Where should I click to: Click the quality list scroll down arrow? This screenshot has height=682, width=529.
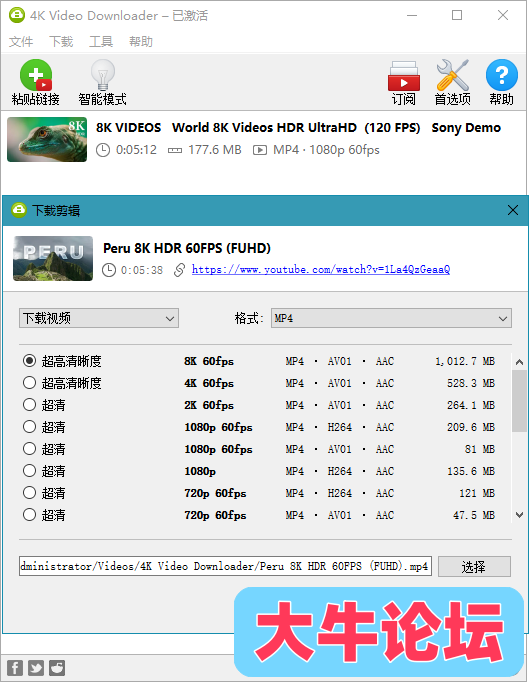(x=519, y=515)
